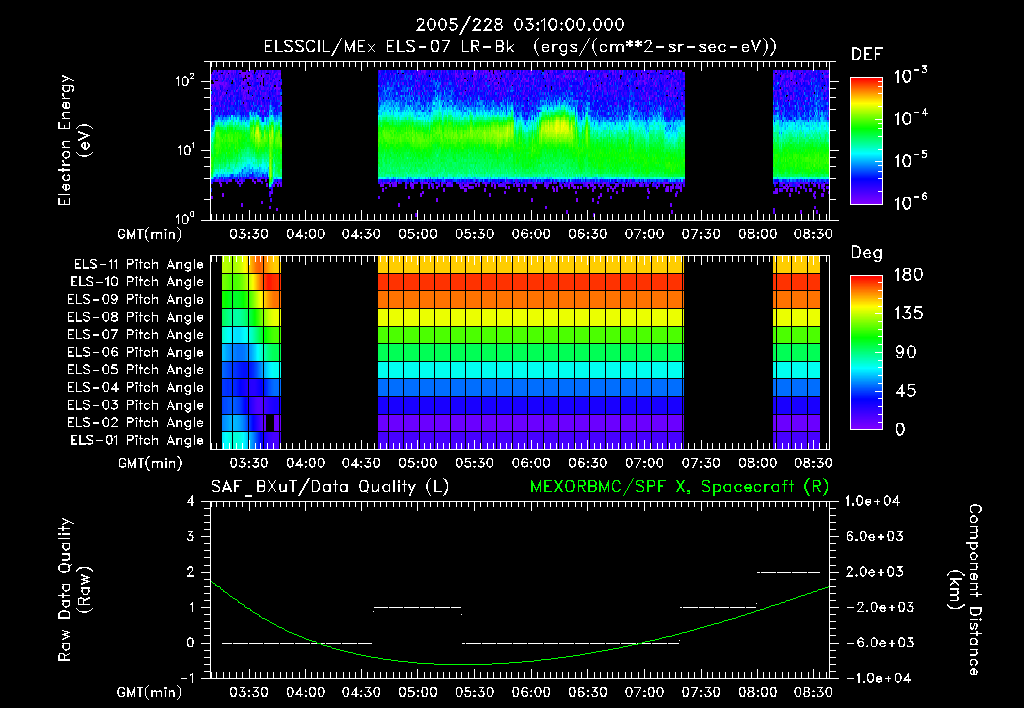Click GMT(min) label under the data quality panel
The height and width of the screenshot is (708, 1024).
pos(150,692)
